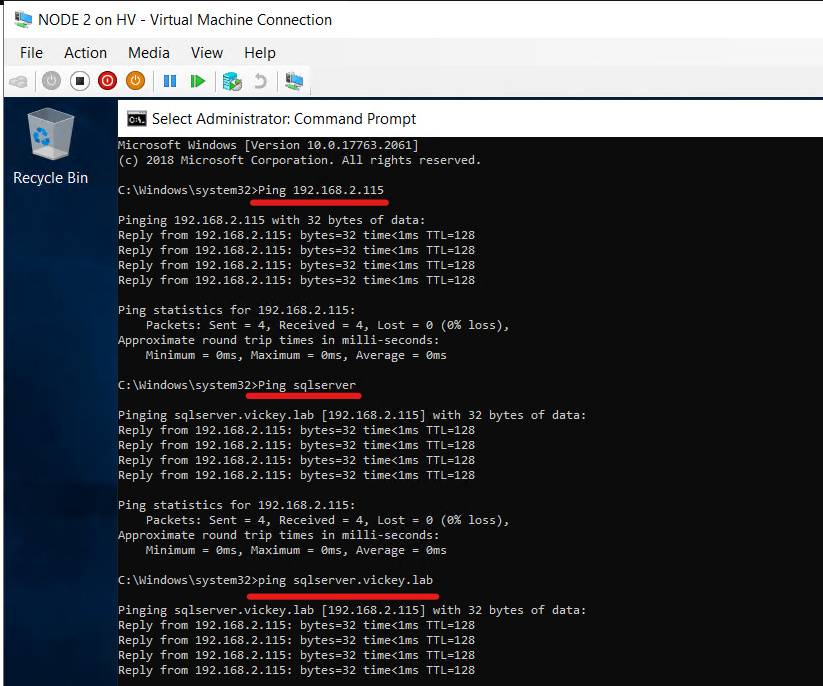Reset the VM with the green play icon
This screenshot has width=823, height=686.
pos(197,81)
